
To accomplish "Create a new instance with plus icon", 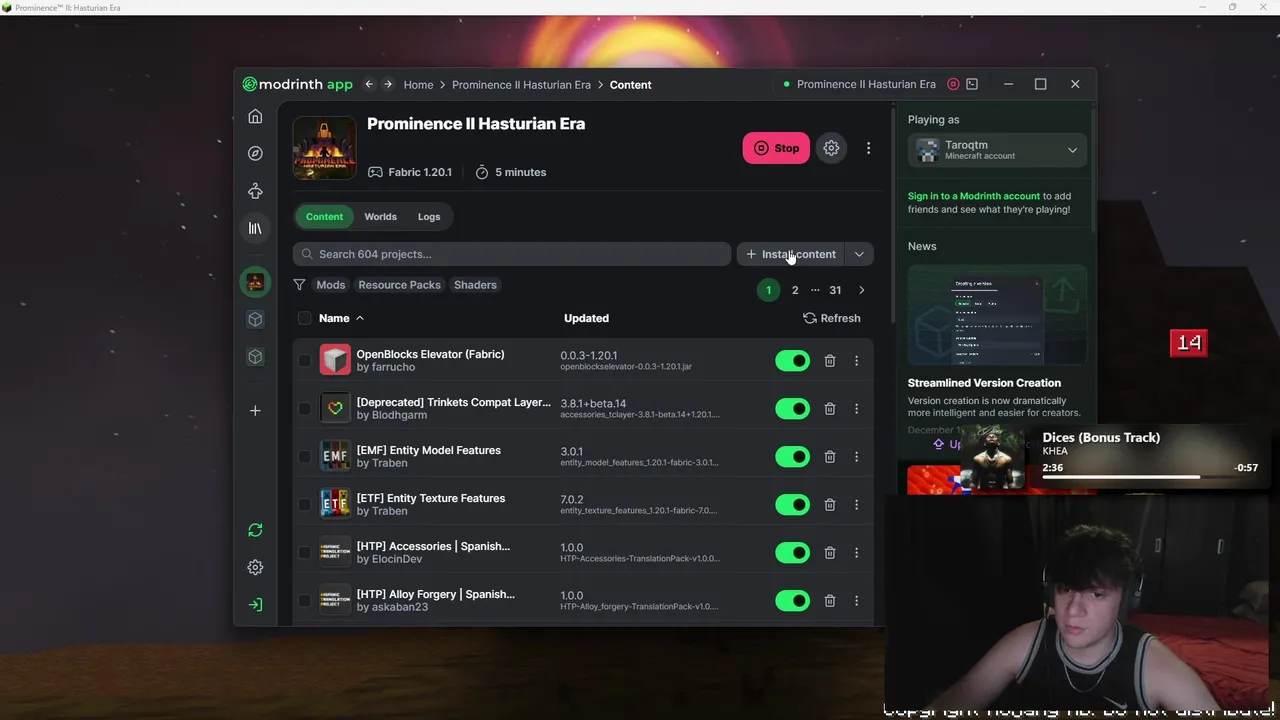I will (x=255, y=410).
